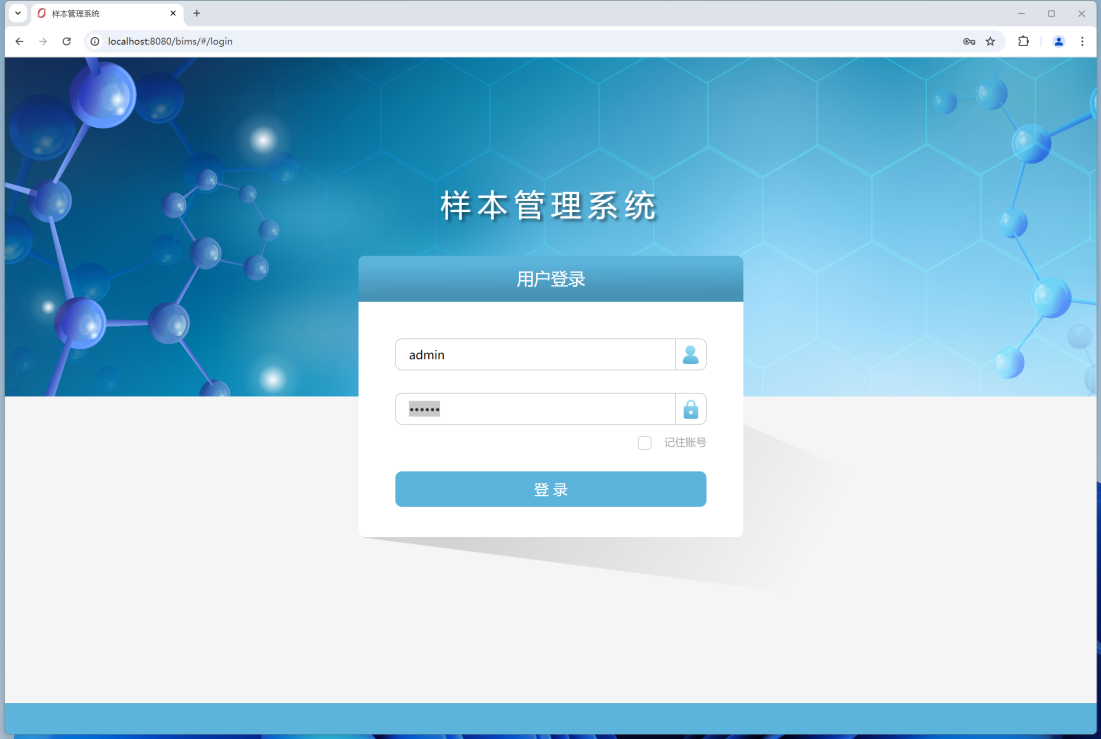Click the browser forward arrow
1101x739 pixels.
(43, 41)
